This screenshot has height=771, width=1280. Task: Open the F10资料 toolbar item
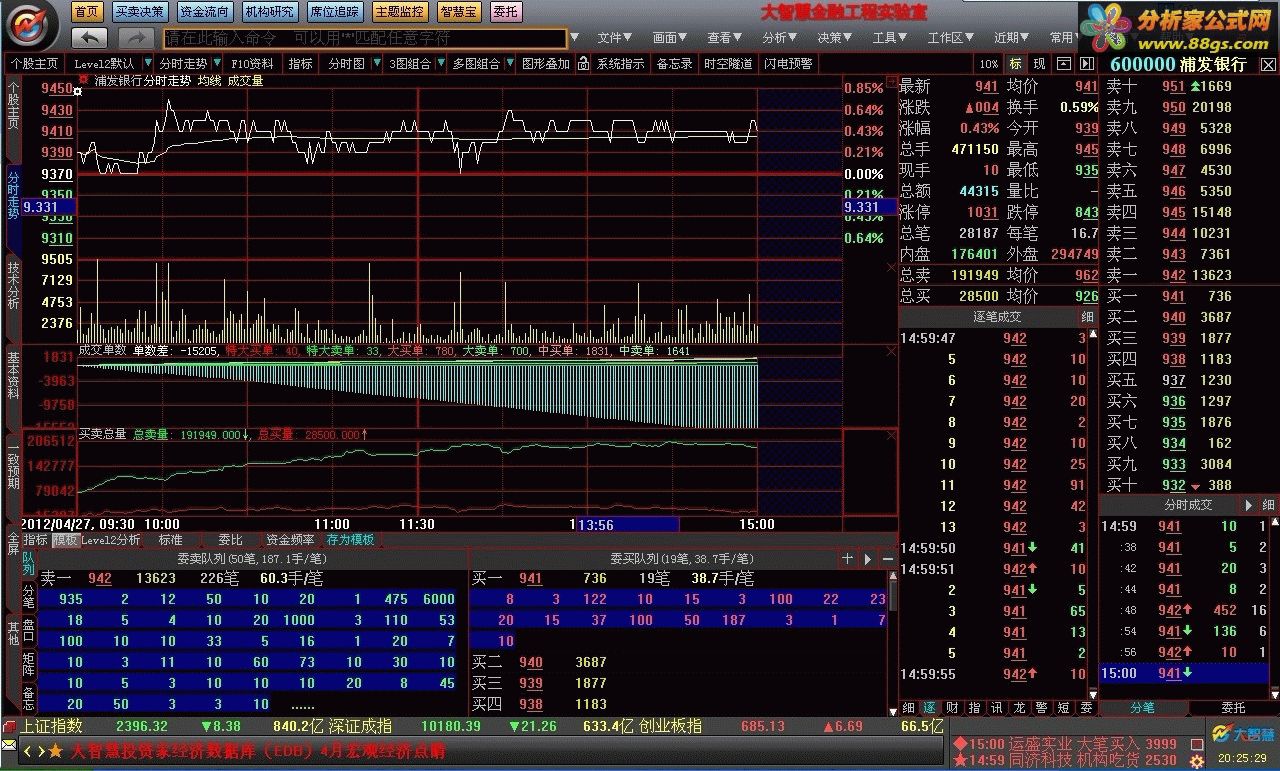tap(253, 63)
